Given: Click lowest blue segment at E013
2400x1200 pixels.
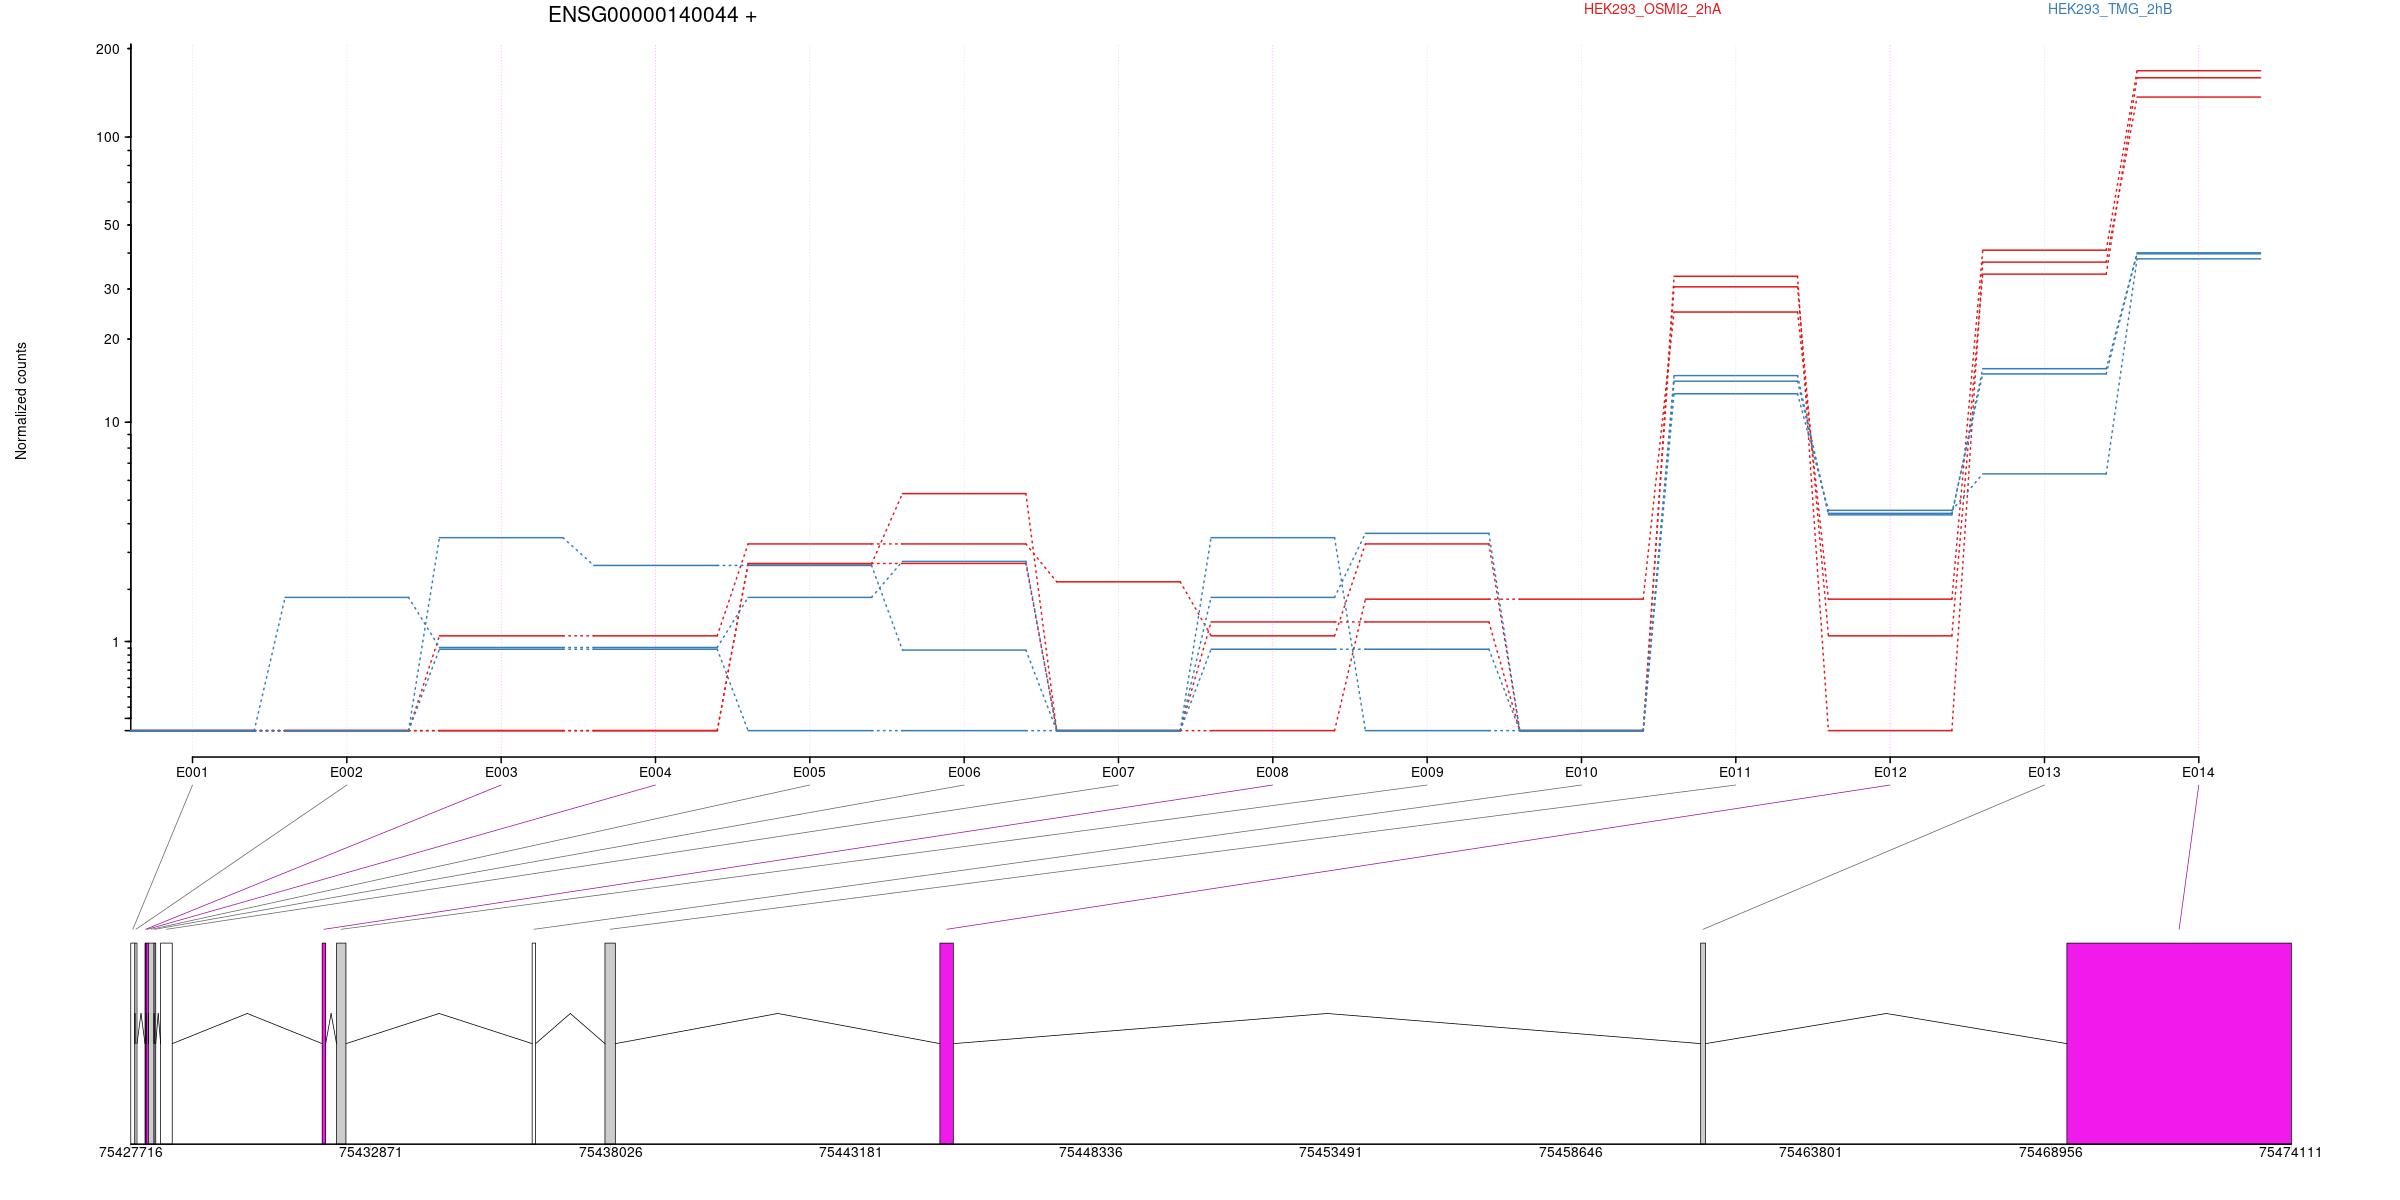Looking at the screenshot, I should 2044,474.
